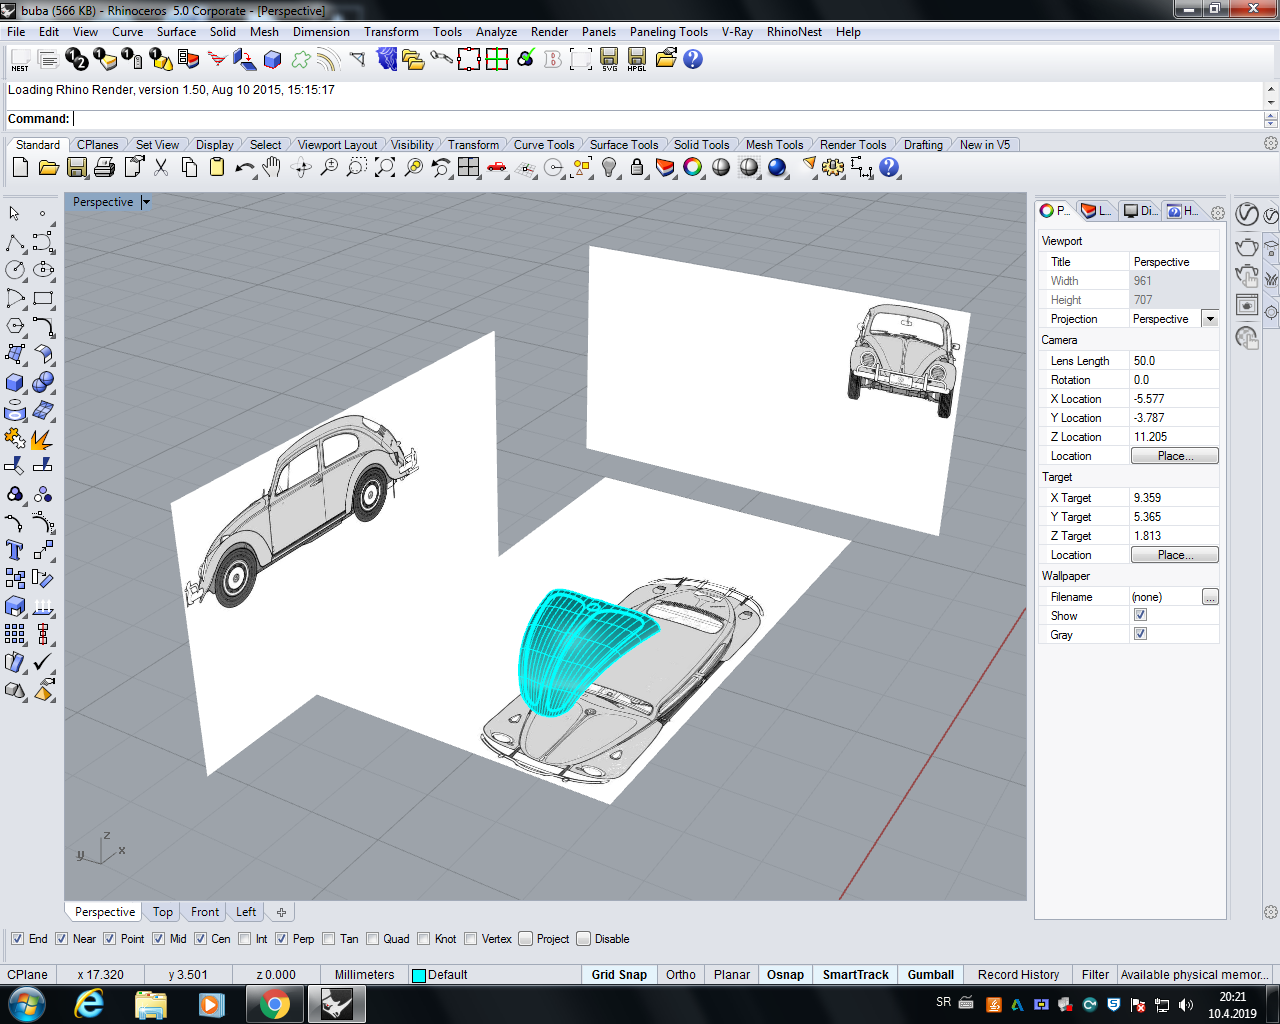Choose the Text object T tool
Image resolution: width=1280 pixels, height=1024 pixels.
(x=15, y=551)
